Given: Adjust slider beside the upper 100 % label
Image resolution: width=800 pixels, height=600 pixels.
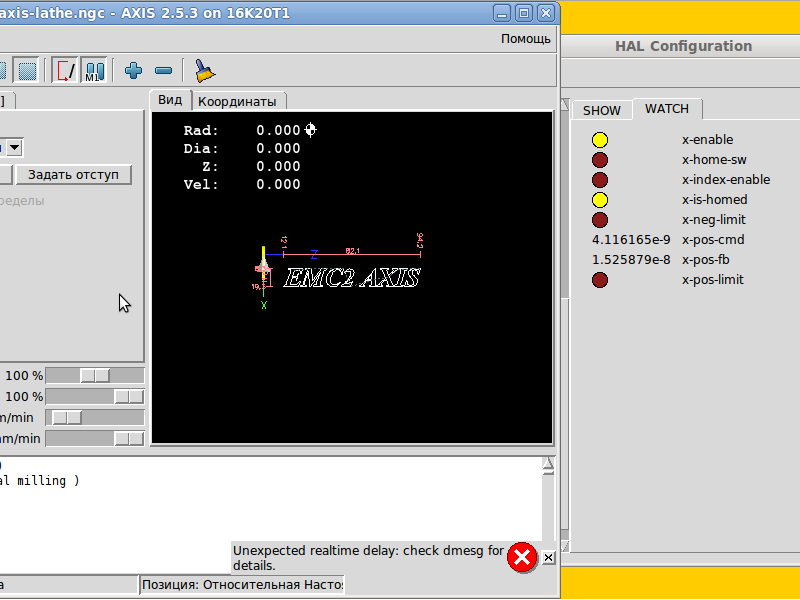Looking at the screenshot, I should click(95, 376).
